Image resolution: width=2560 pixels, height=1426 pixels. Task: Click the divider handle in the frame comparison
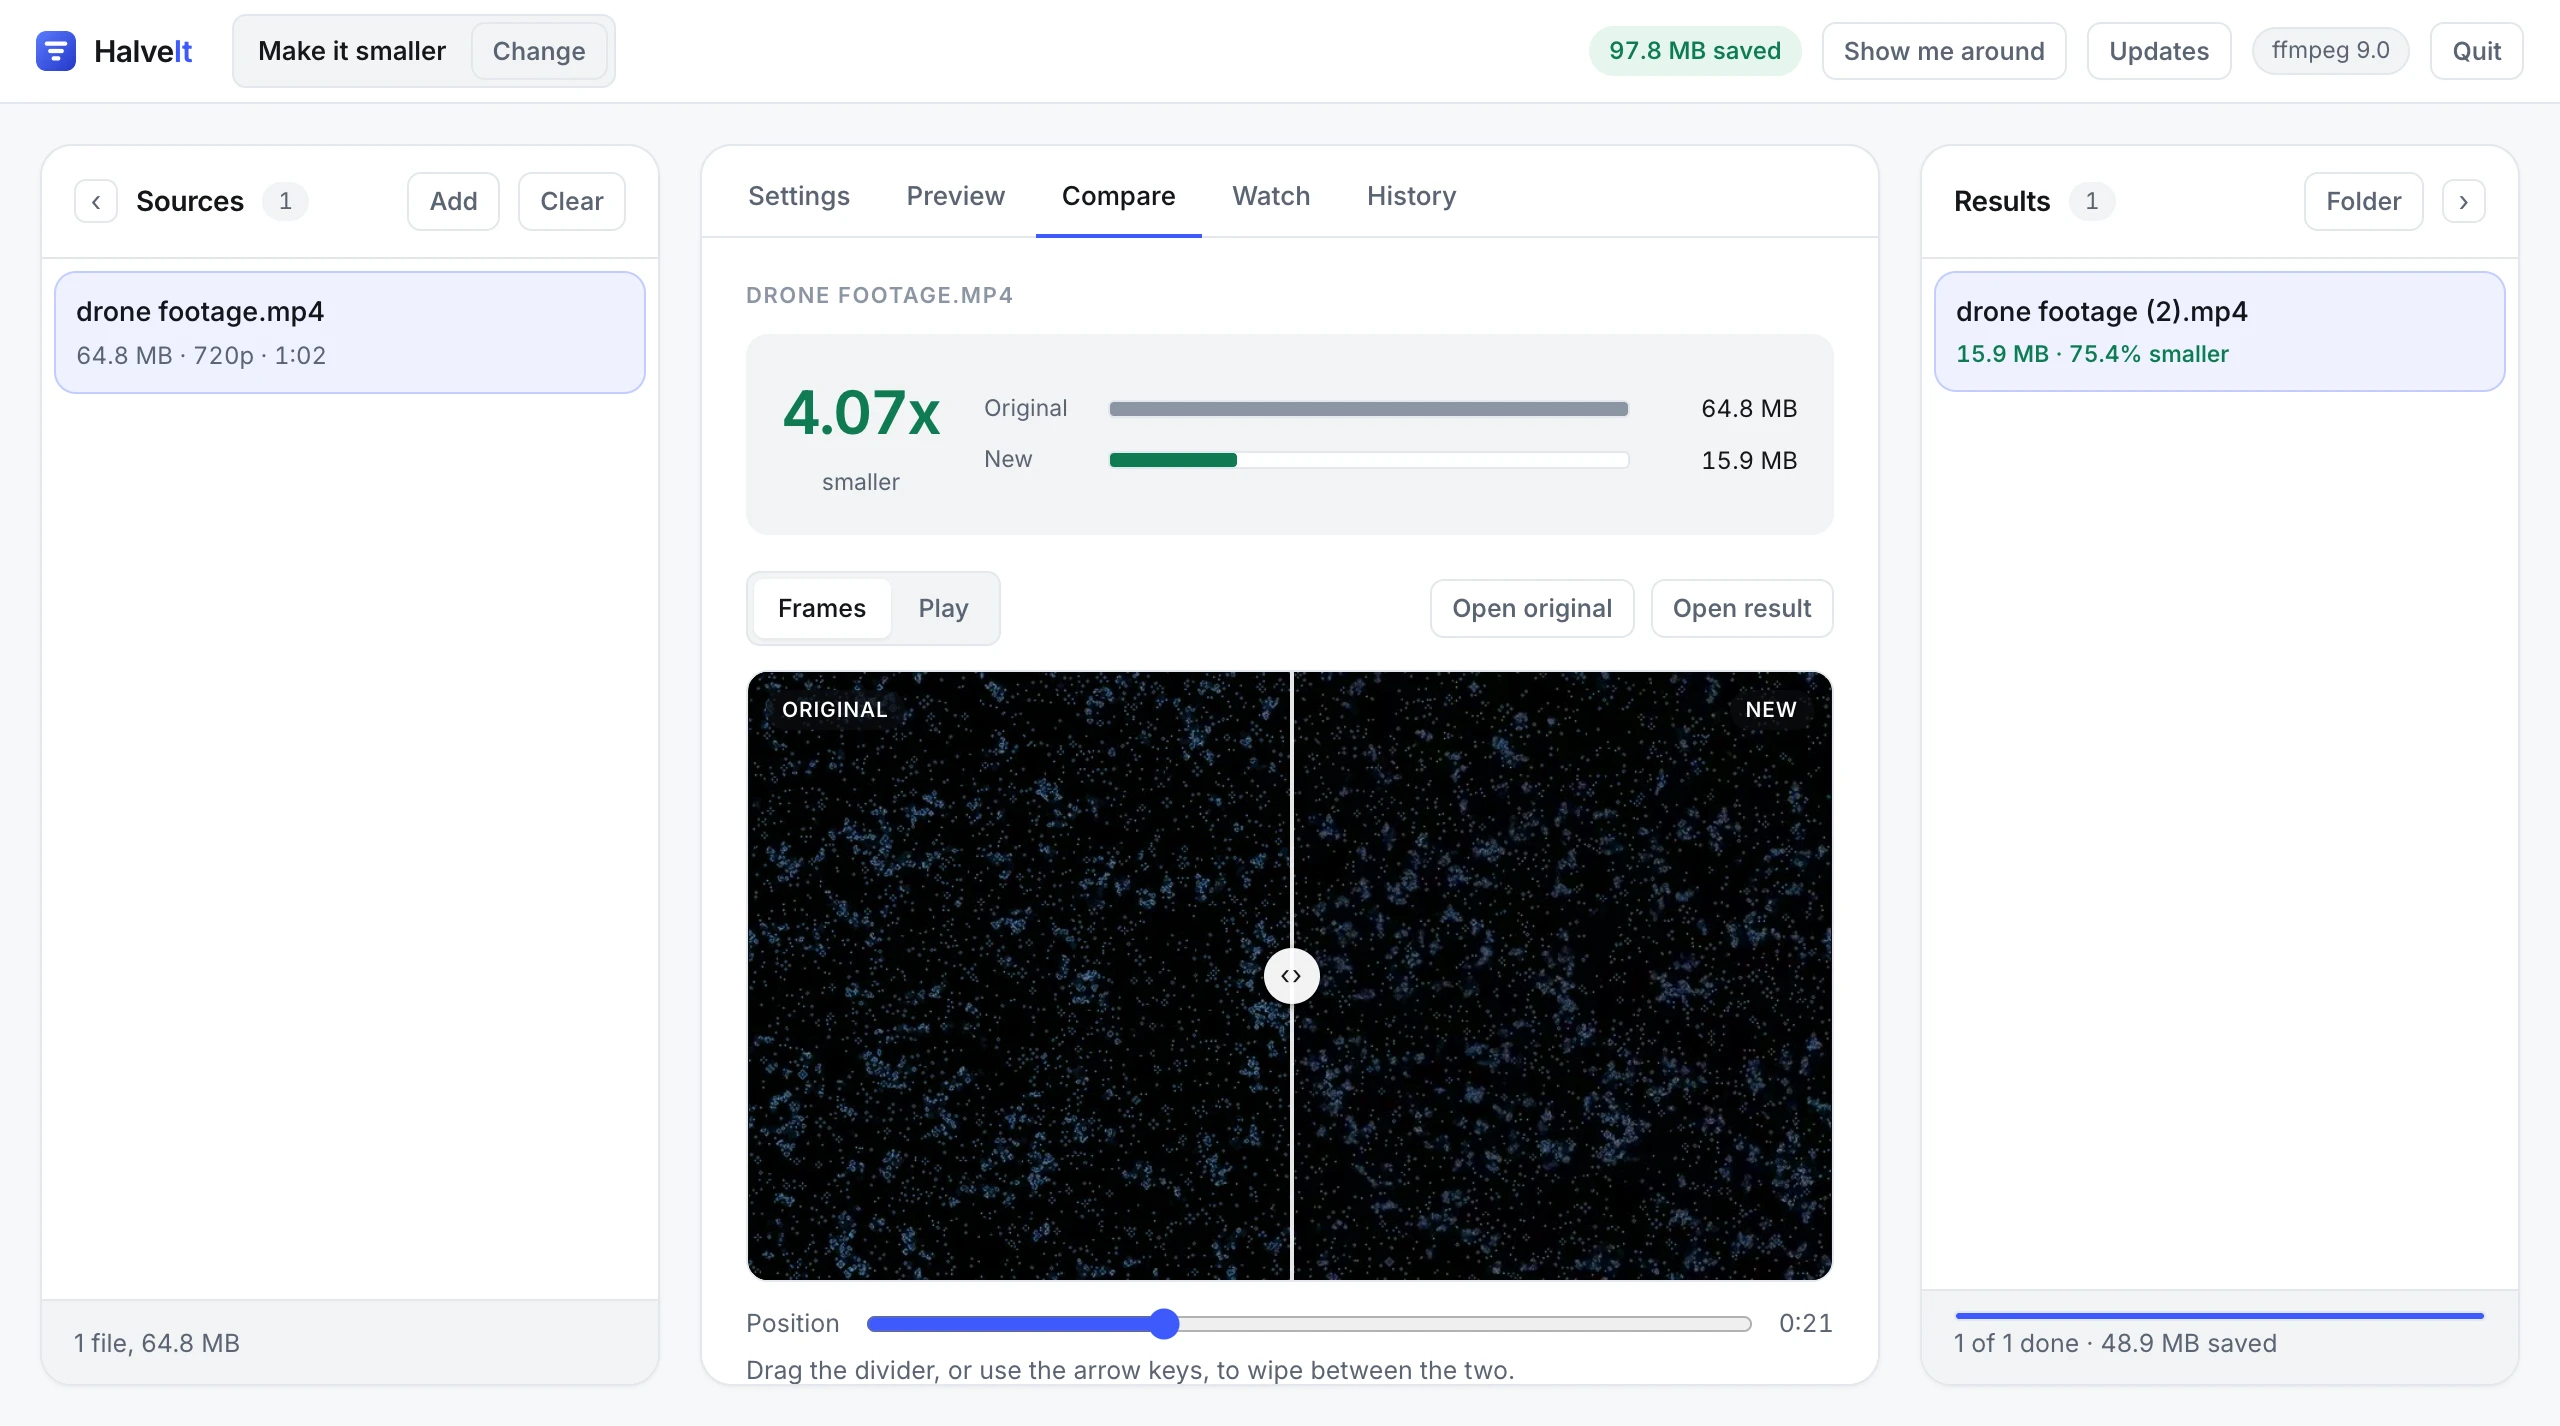tap(1291, 975)
